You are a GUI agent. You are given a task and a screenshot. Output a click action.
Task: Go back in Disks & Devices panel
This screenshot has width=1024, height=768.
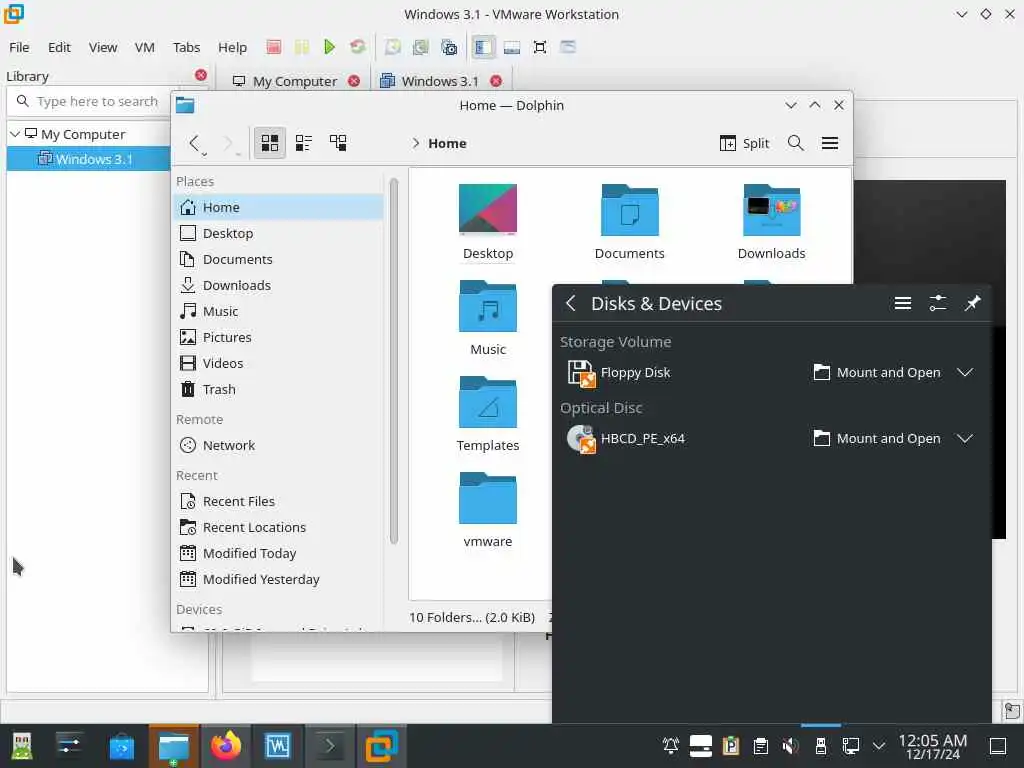coord(571,303)
